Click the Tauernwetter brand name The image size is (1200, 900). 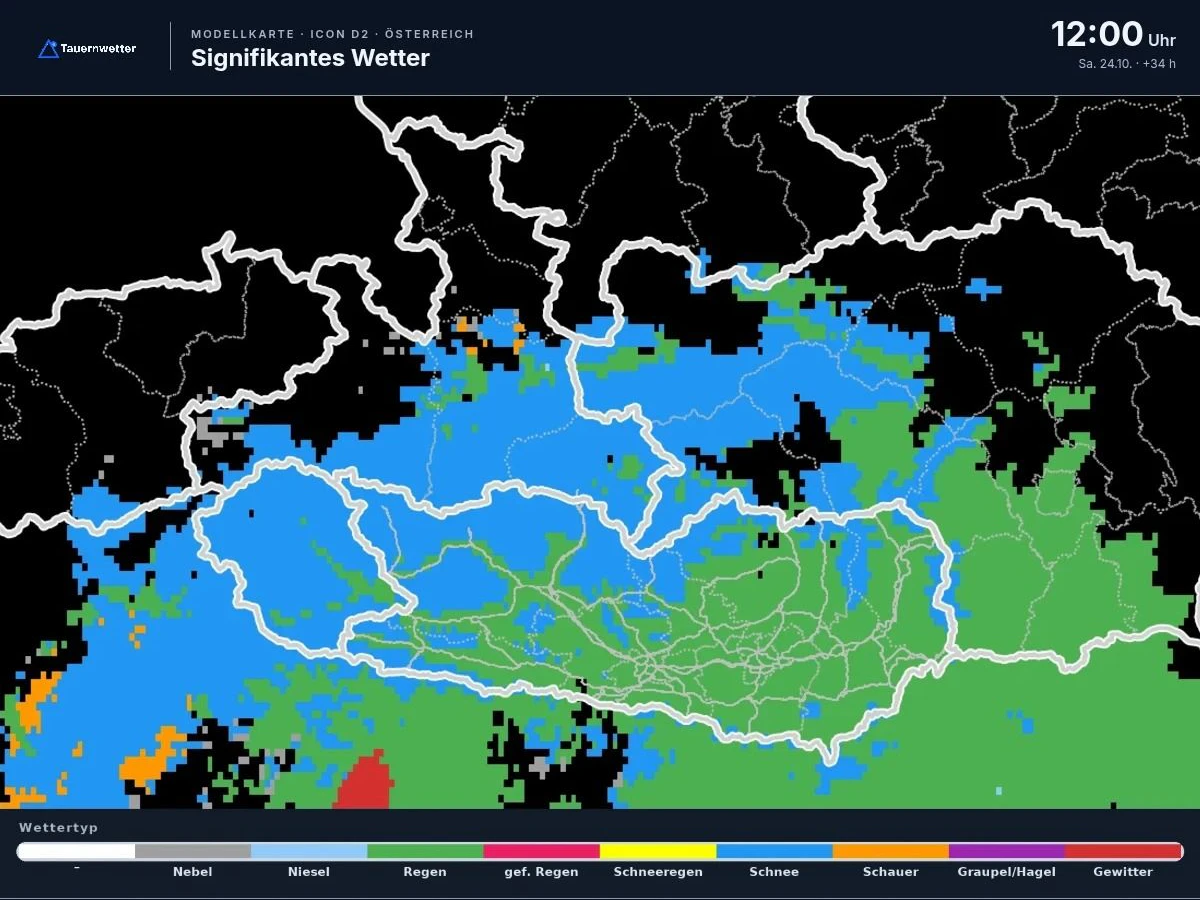[x=98, y=48]
